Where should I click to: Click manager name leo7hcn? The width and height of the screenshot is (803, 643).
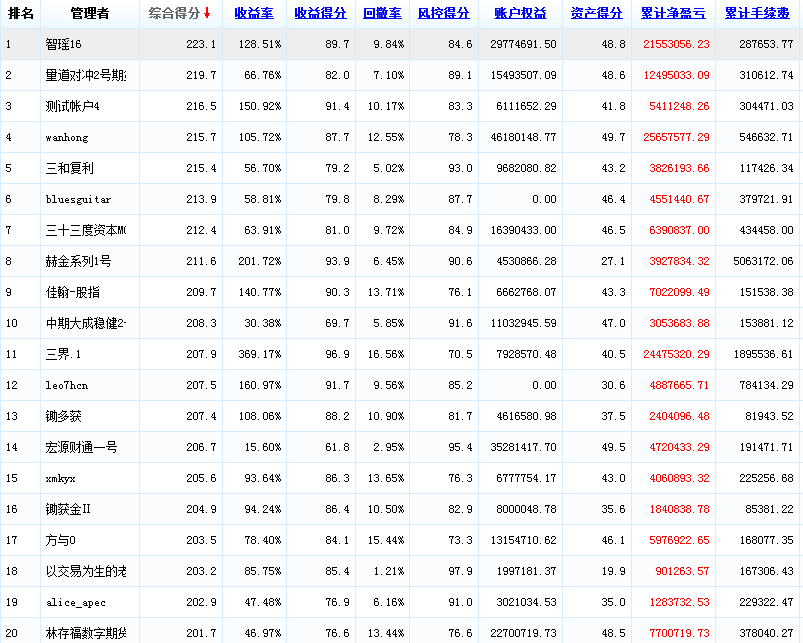tap(67, 386)
